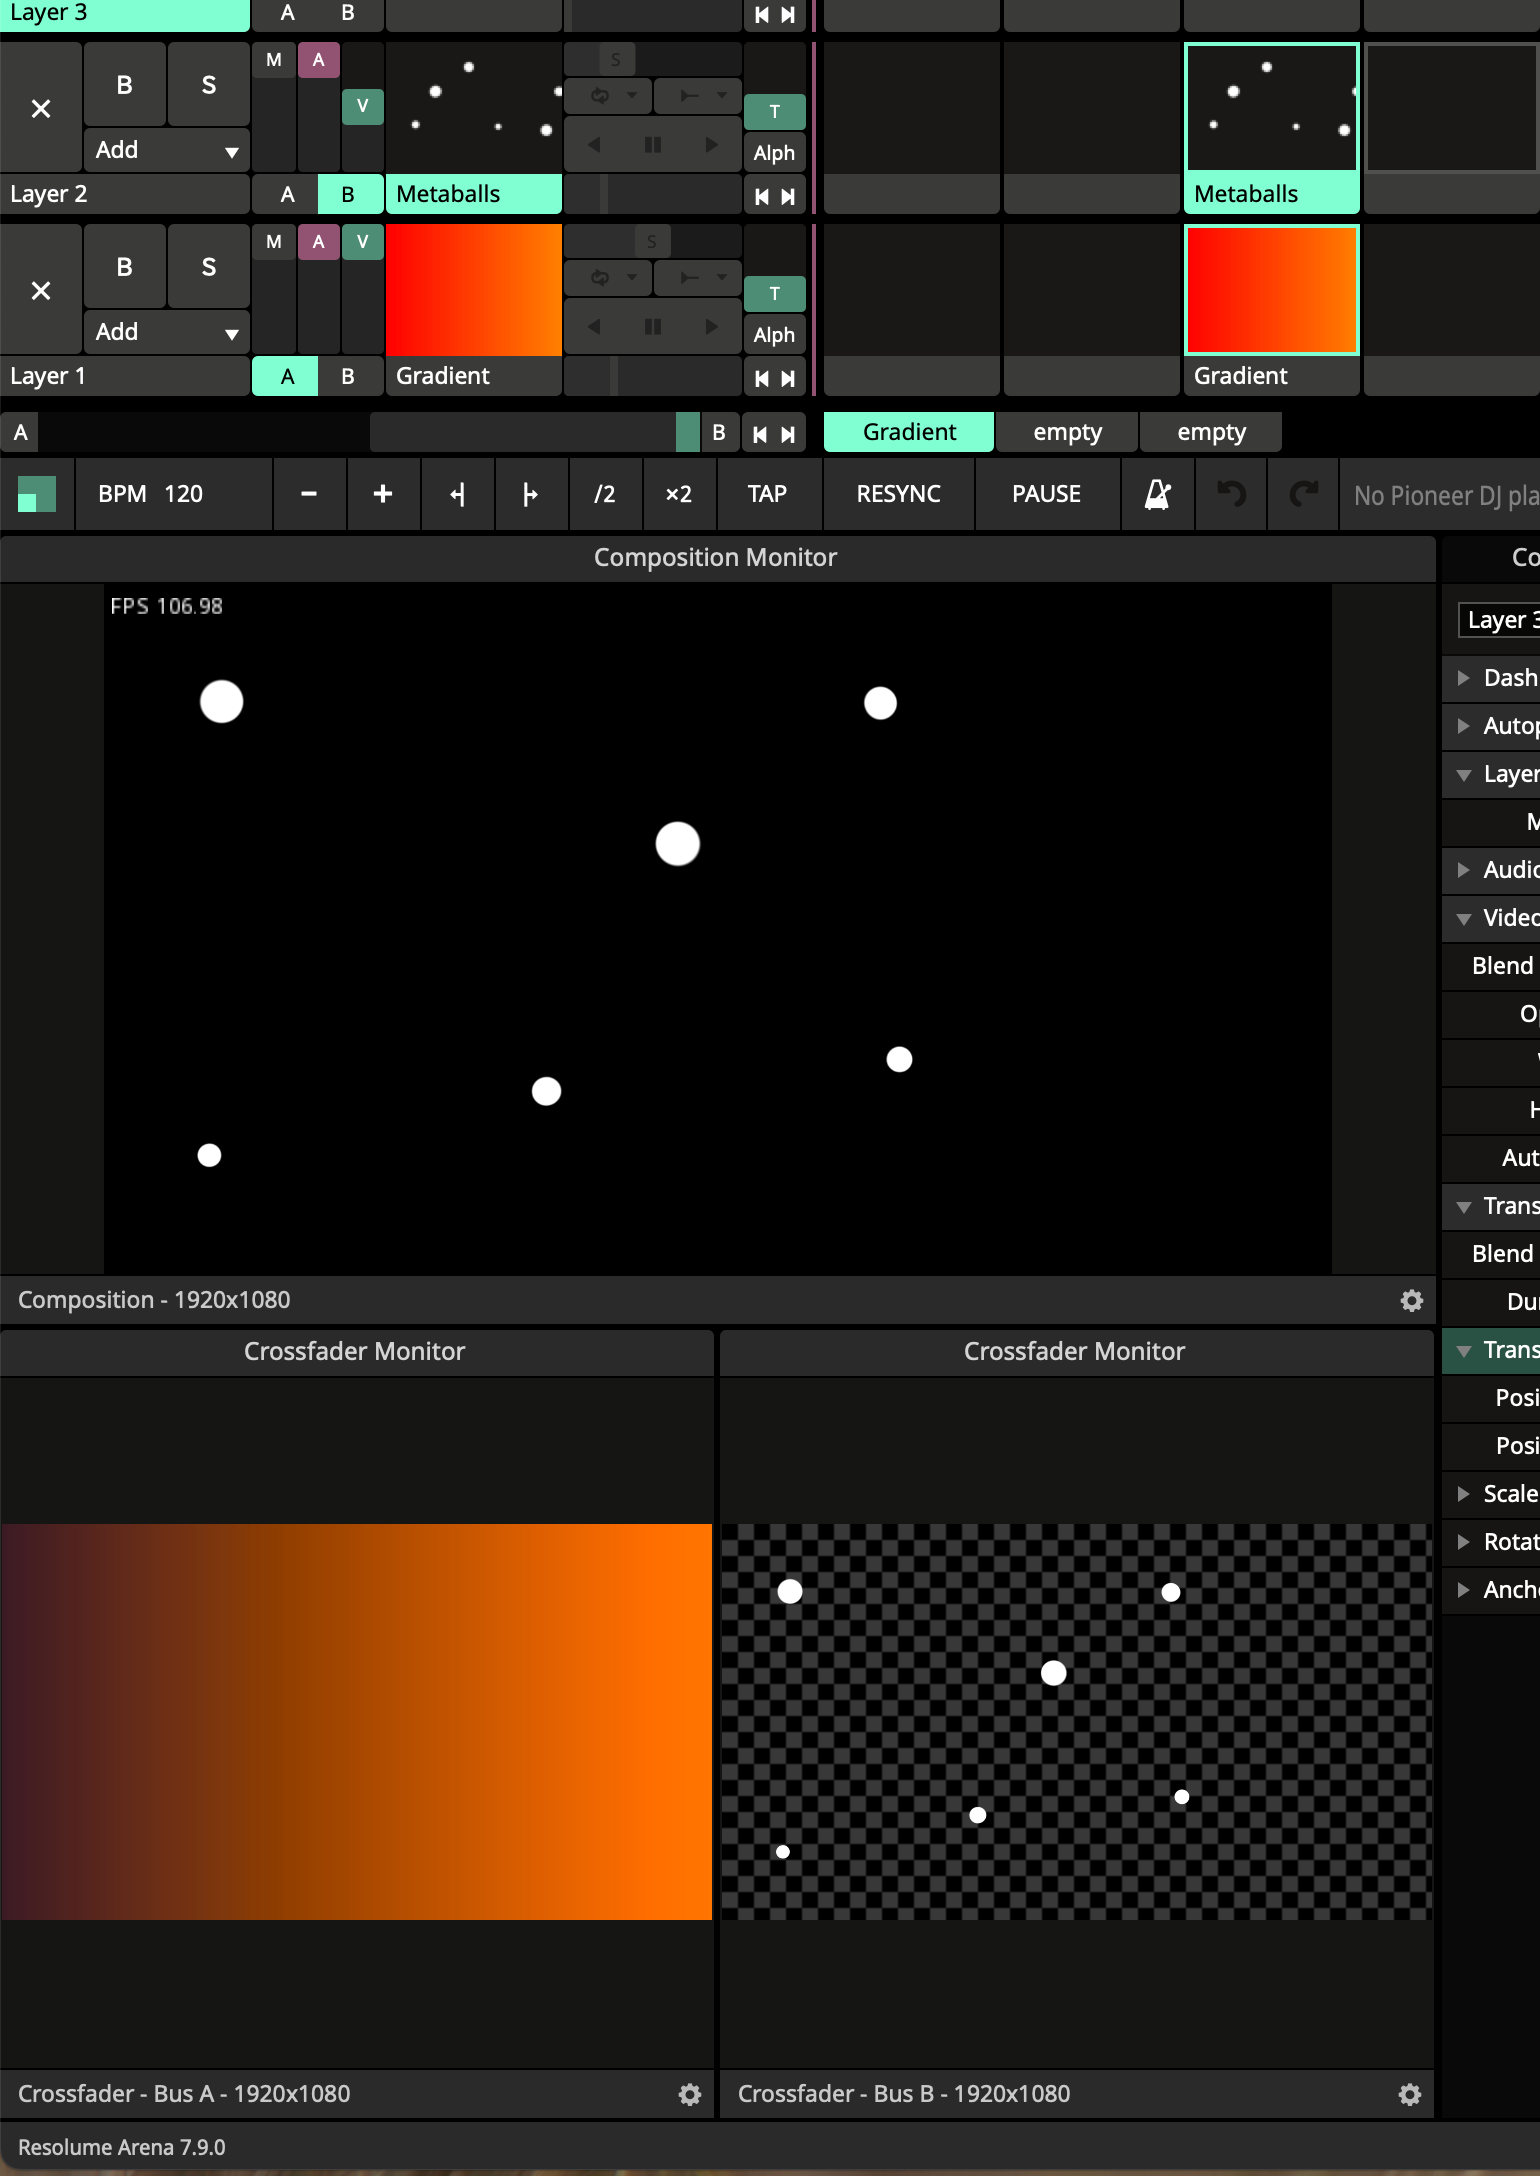Open Crossfader Bus A monitor settings gear
The width and height of the screenshot is (1540, 2176).
(x=689, y=2094)
